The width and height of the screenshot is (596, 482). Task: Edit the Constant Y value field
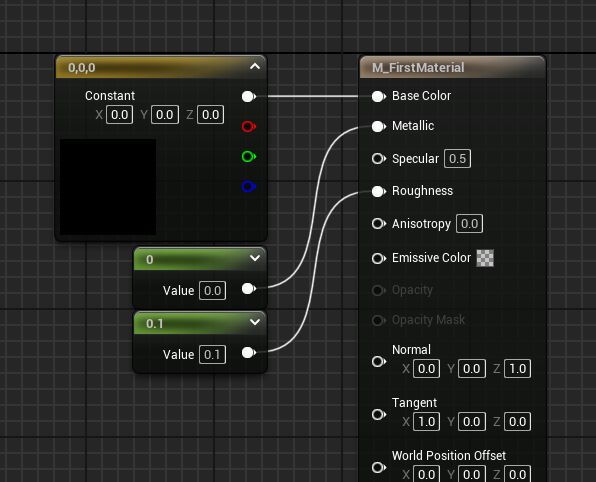(x=165, y=115)
